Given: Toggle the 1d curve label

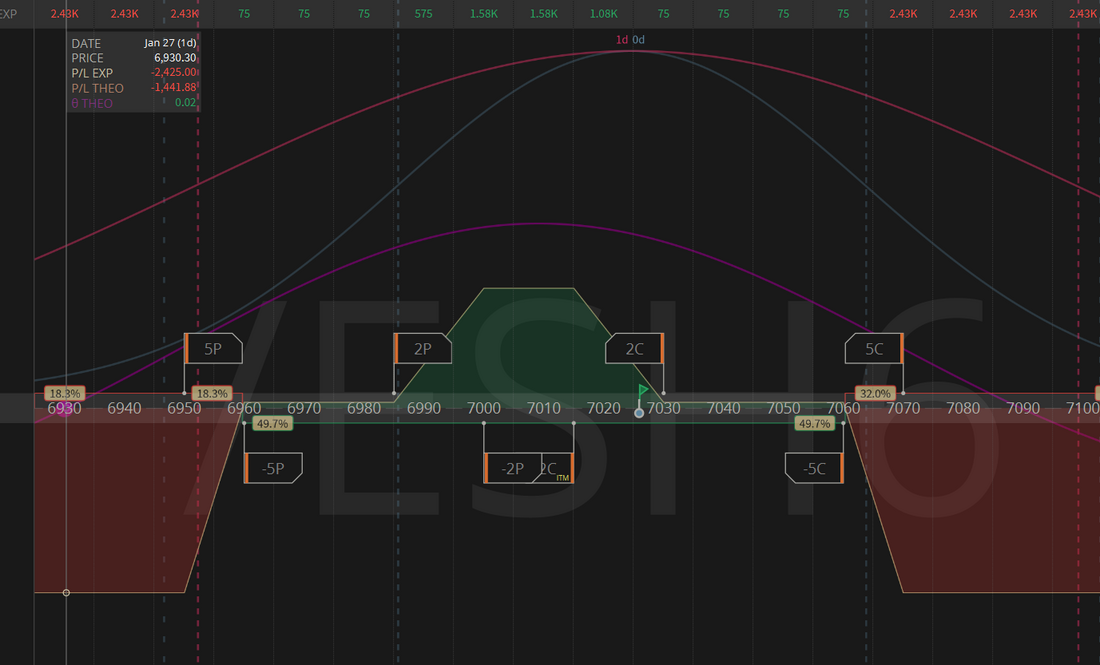Looking at the screenshot, I should 621,40.
